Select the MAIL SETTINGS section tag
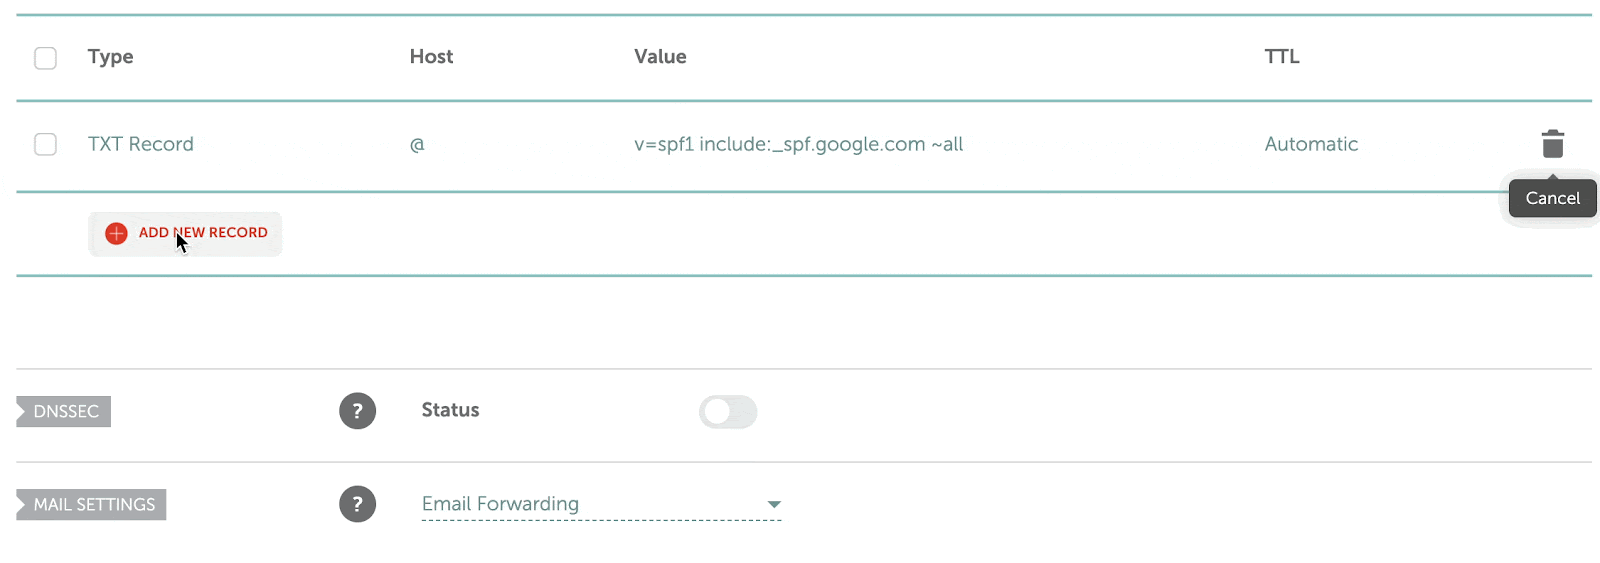The image size is (1600, 563). pyautogui.click(x=93, y=504)
